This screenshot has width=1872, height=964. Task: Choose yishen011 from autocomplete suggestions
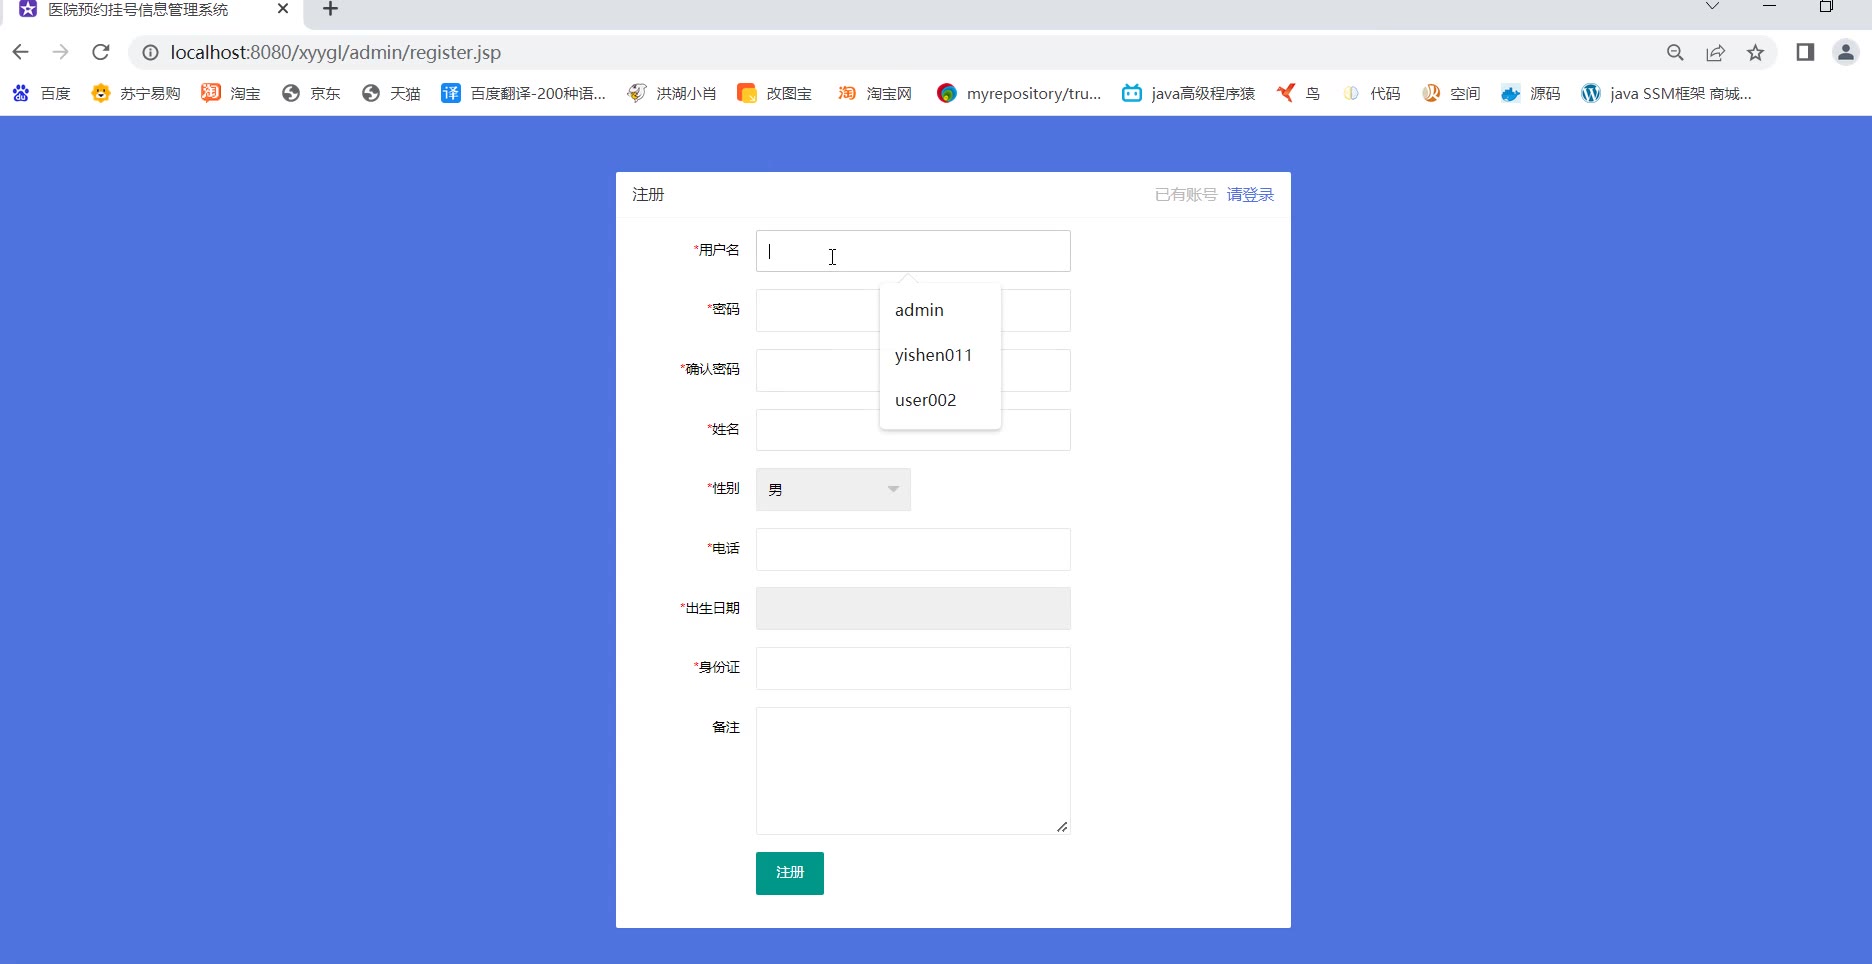click(940, 355)
